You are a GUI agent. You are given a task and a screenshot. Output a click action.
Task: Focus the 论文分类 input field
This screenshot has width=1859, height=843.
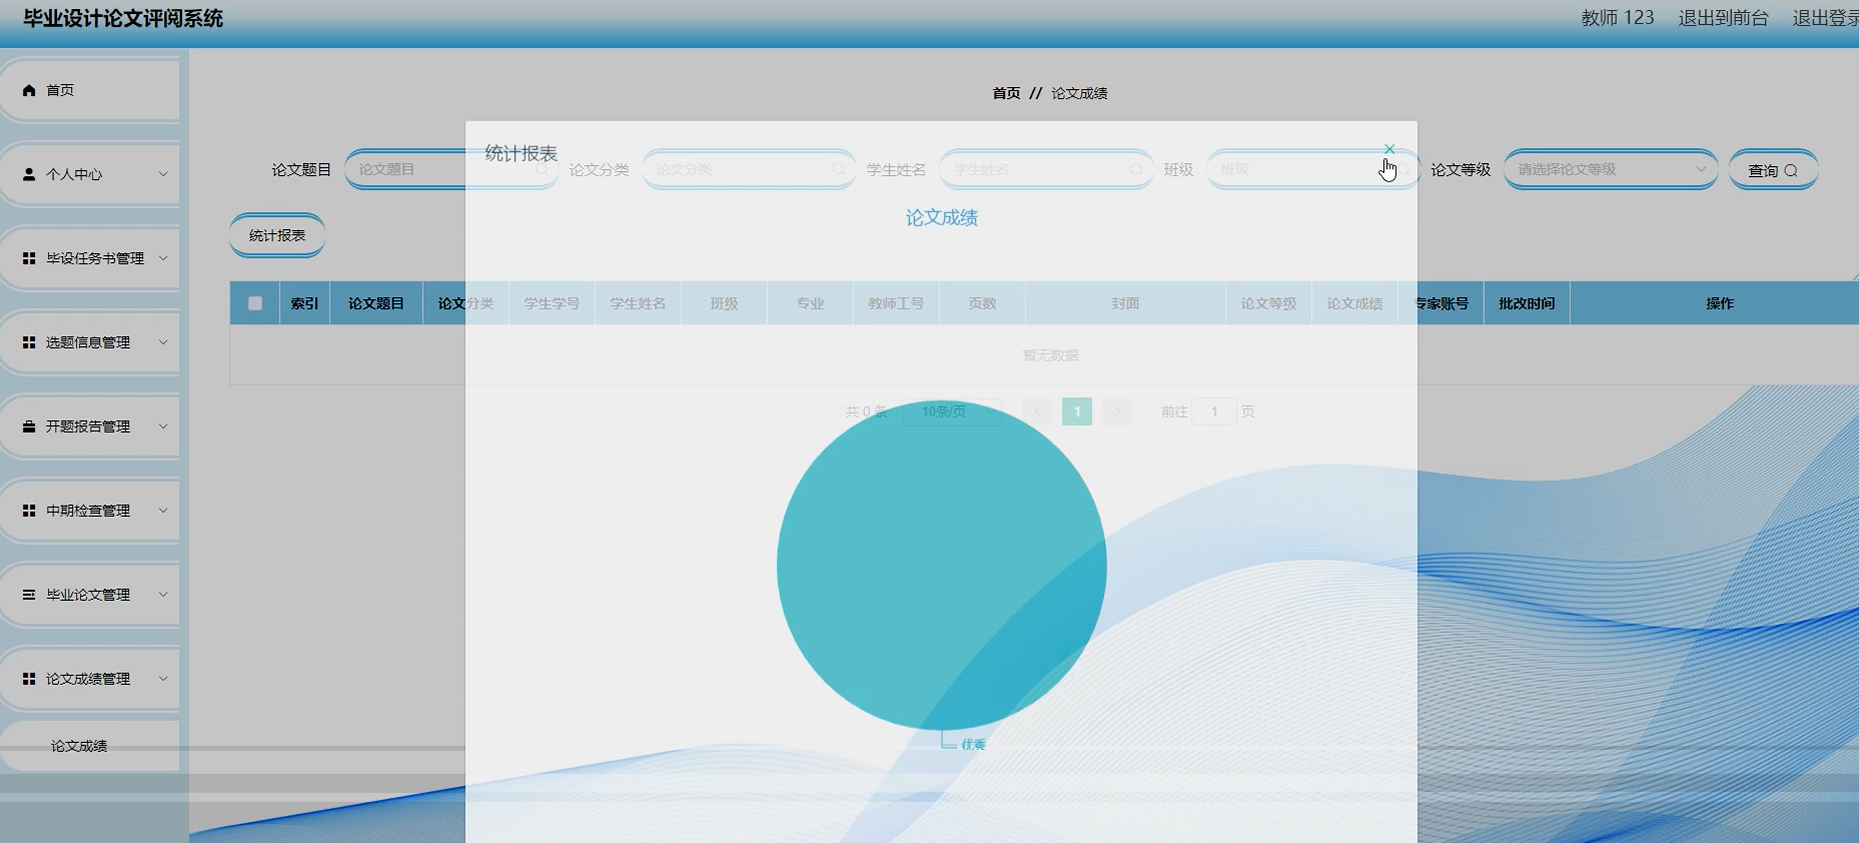(x=748, y=169)
